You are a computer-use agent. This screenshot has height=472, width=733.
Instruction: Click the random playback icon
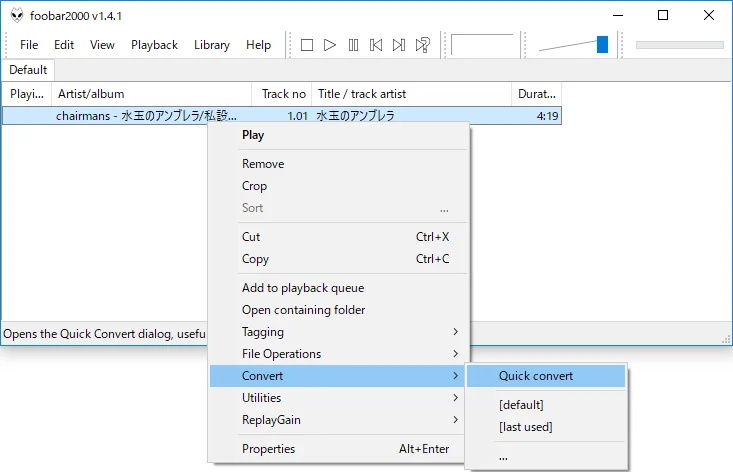(422, 45)
